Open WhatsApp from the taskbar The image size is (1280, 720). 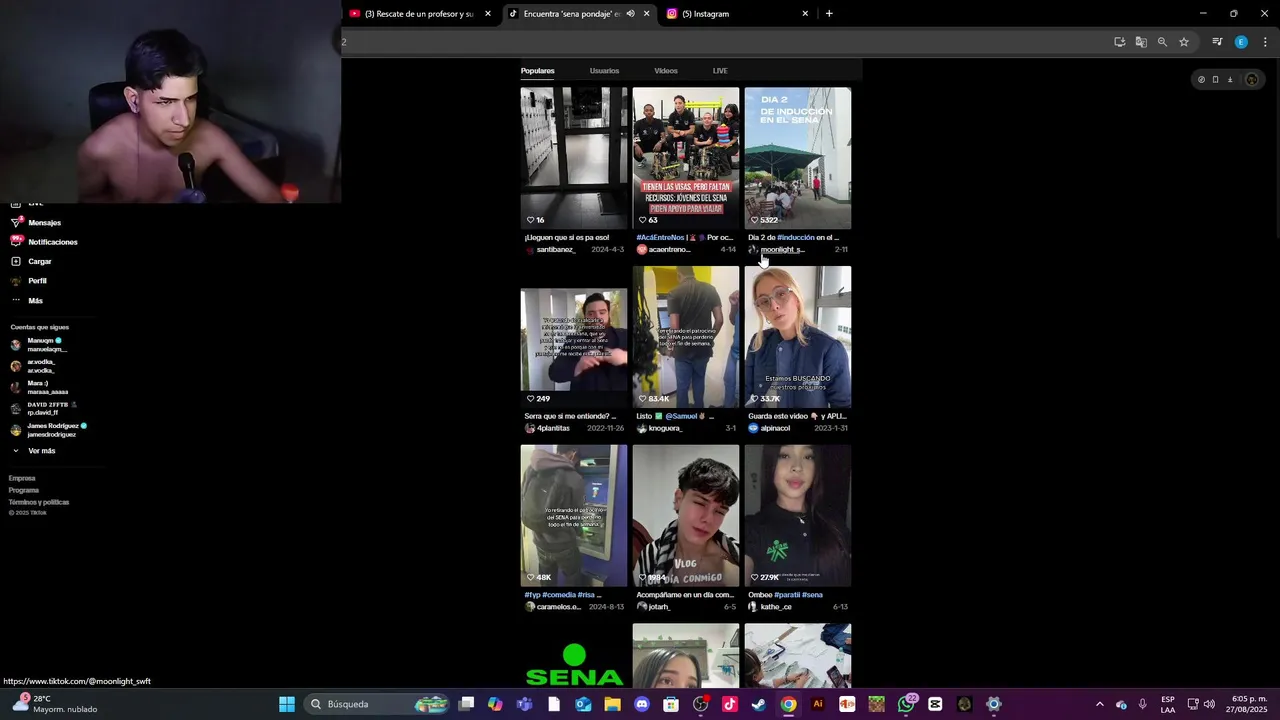[x=906, y=704]
